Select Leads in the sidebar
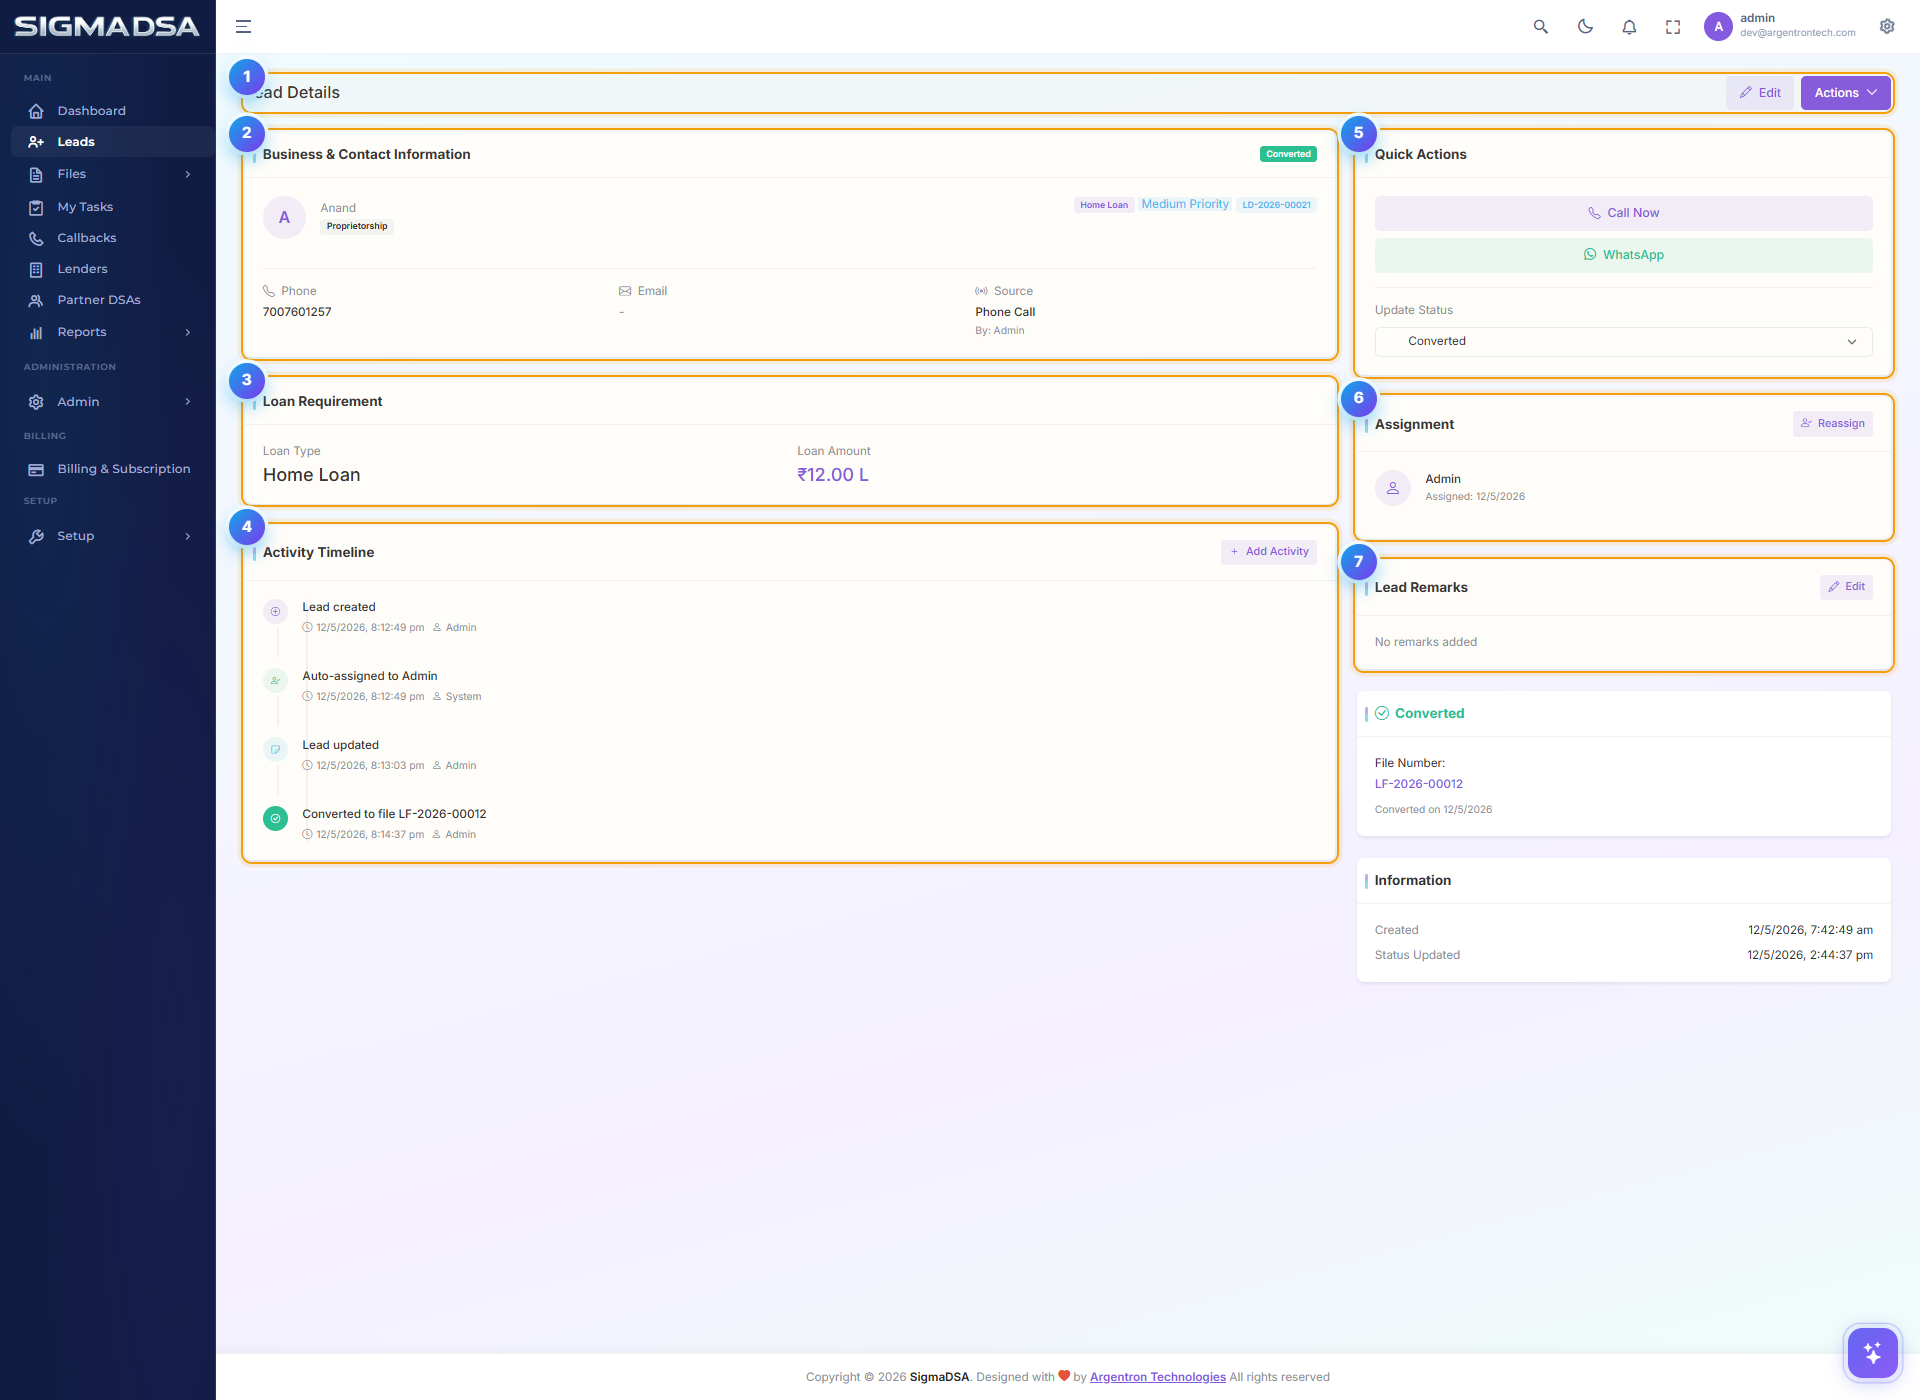 click(76, 142)
